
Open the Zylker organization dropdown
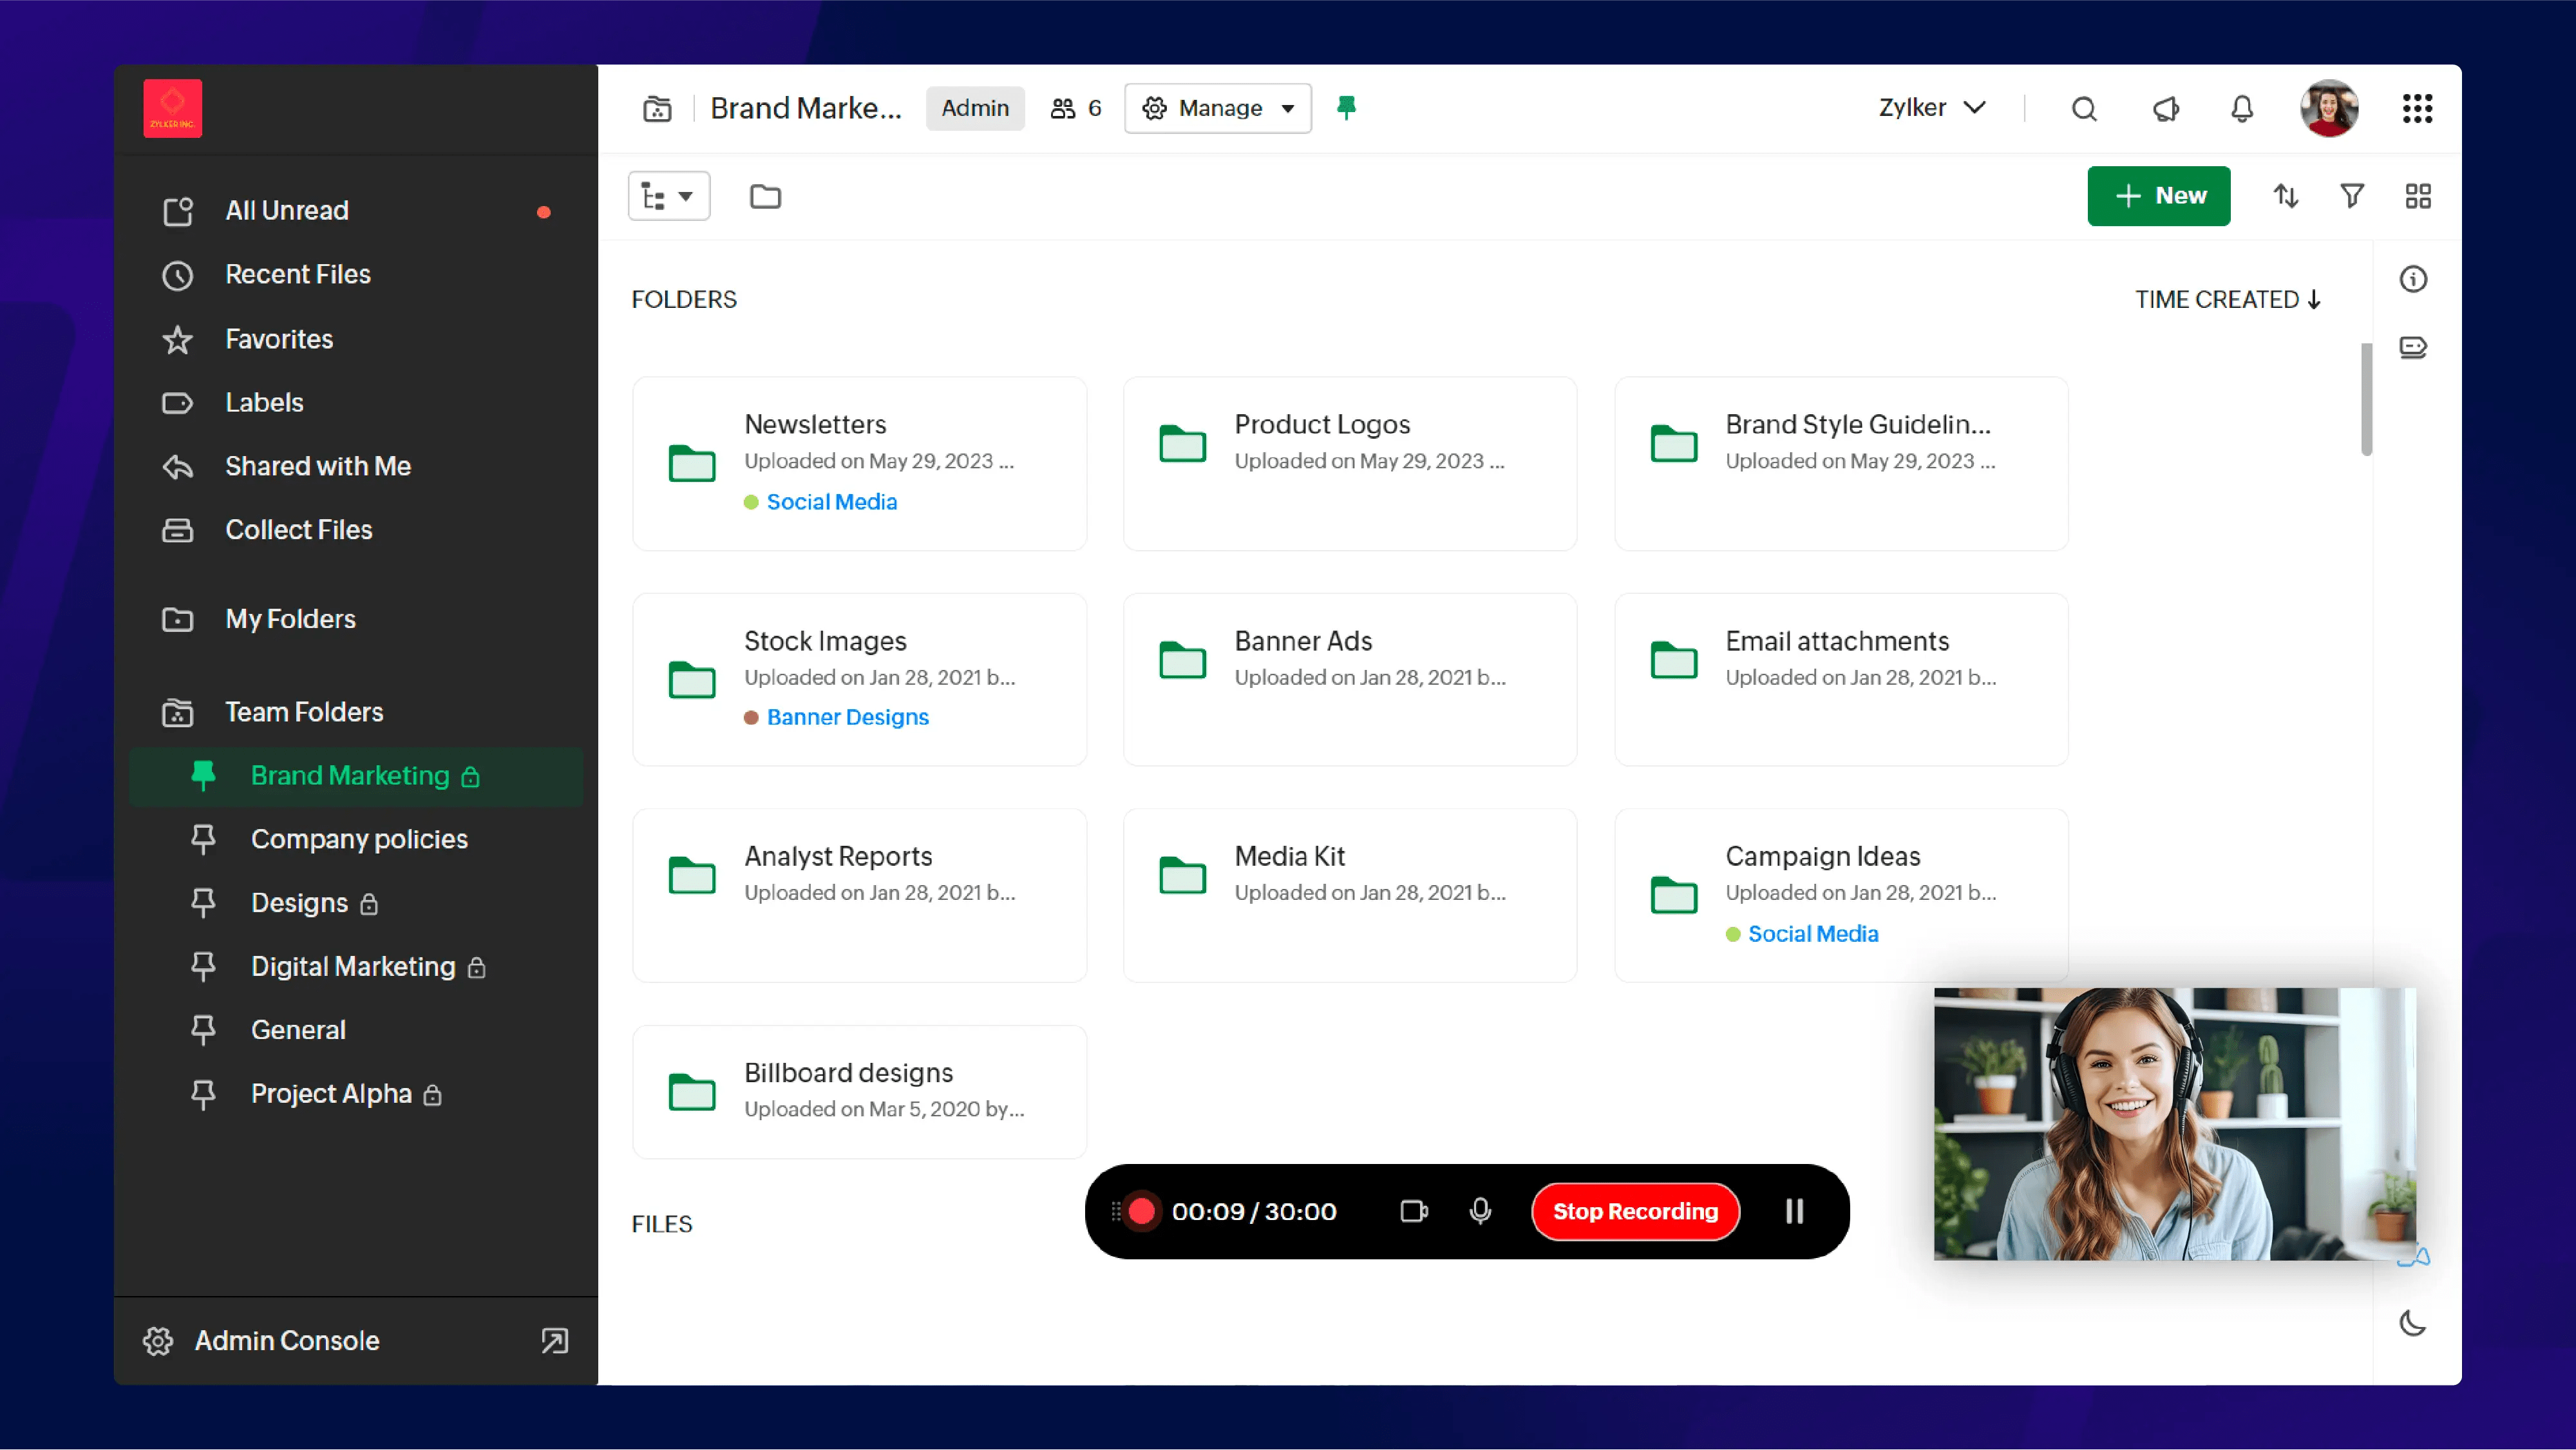point(1931,108)
